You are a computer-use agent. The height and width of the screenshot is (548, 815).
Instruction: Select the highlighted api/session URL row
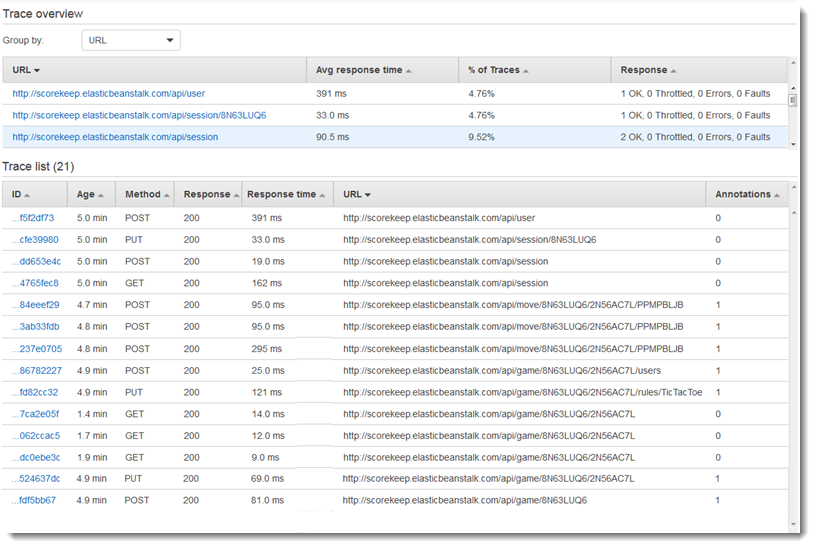[115, 137]
